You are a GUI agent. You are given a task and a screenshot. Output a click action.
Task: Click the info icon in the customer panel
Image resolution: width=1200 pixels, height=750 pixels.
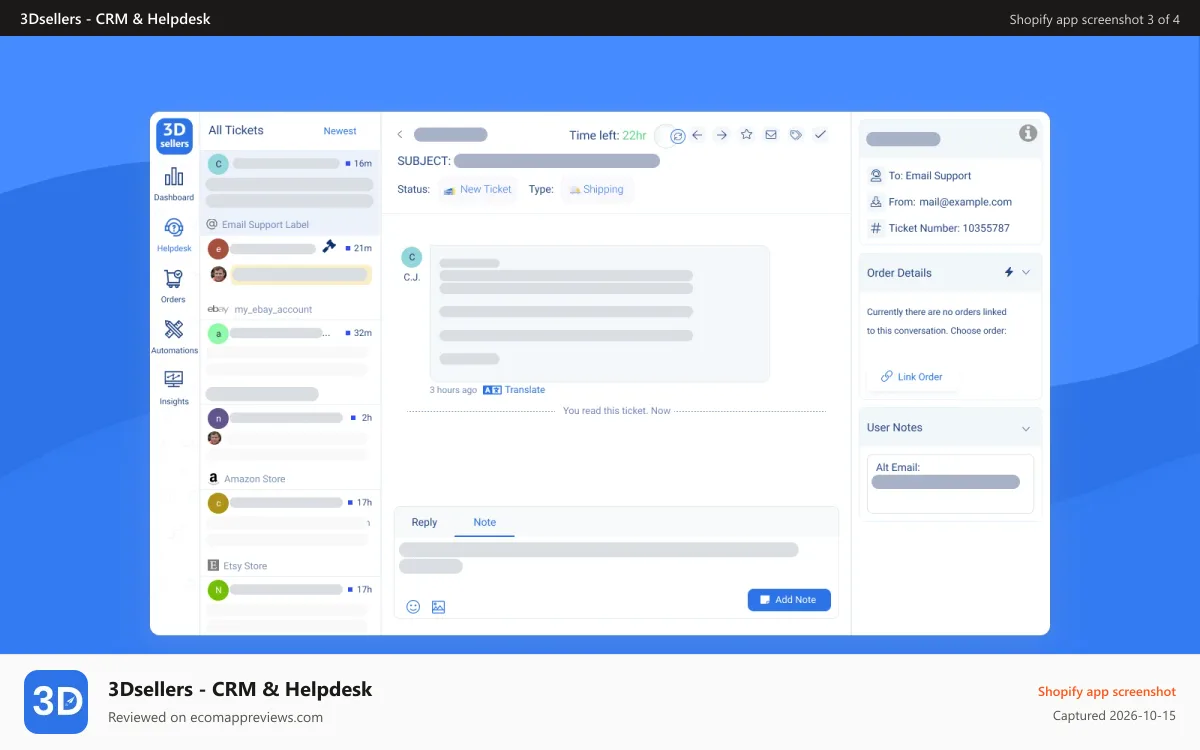[1028, 133]
